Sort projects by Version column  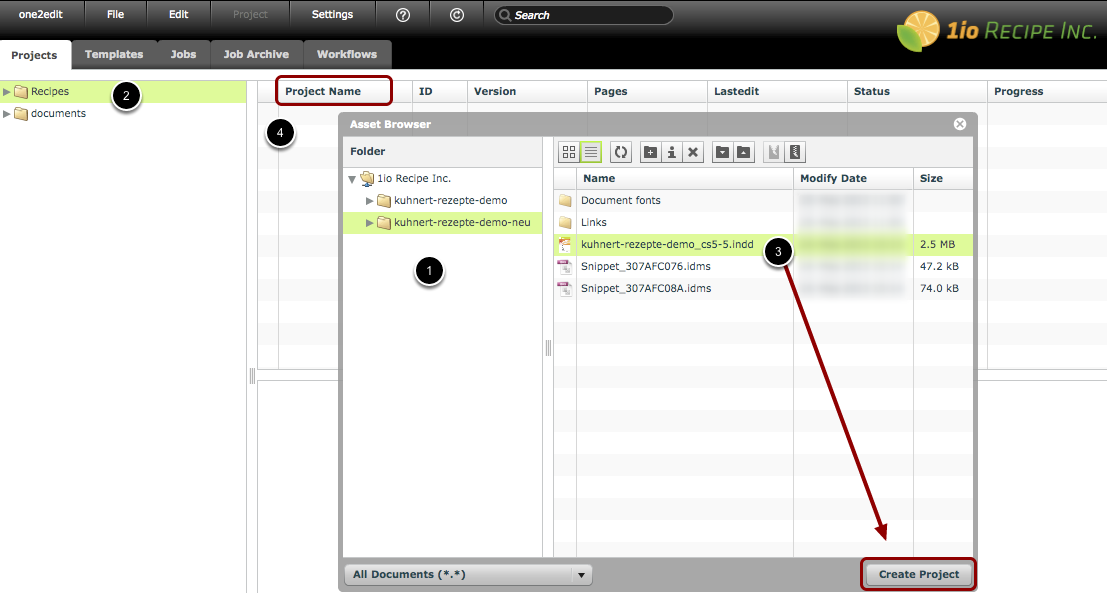tap(527, 91)
